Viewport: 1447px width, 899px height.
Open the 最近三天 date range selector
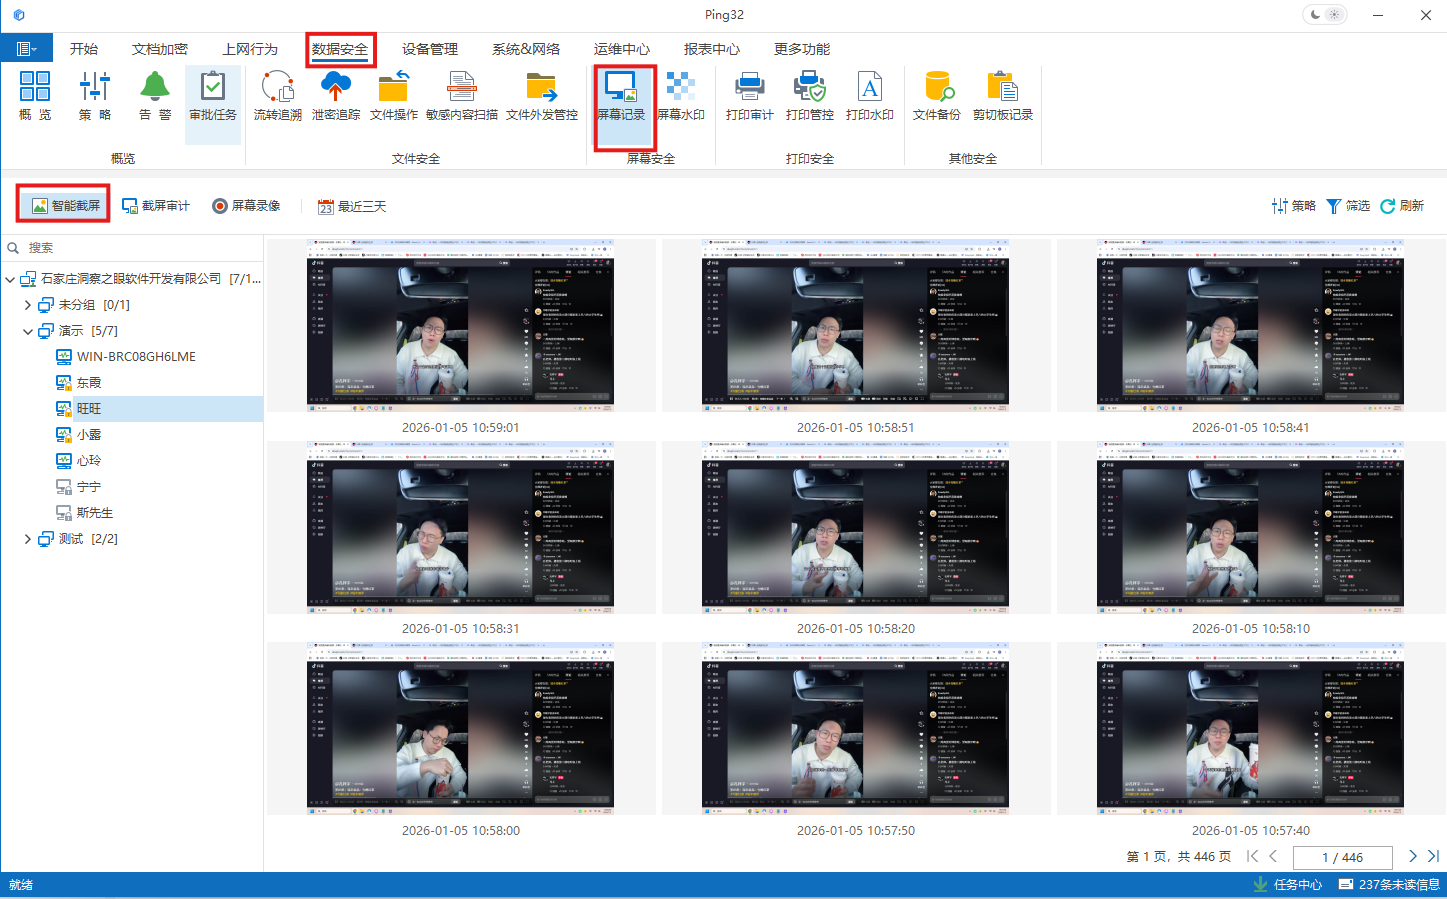coord(352,207)
